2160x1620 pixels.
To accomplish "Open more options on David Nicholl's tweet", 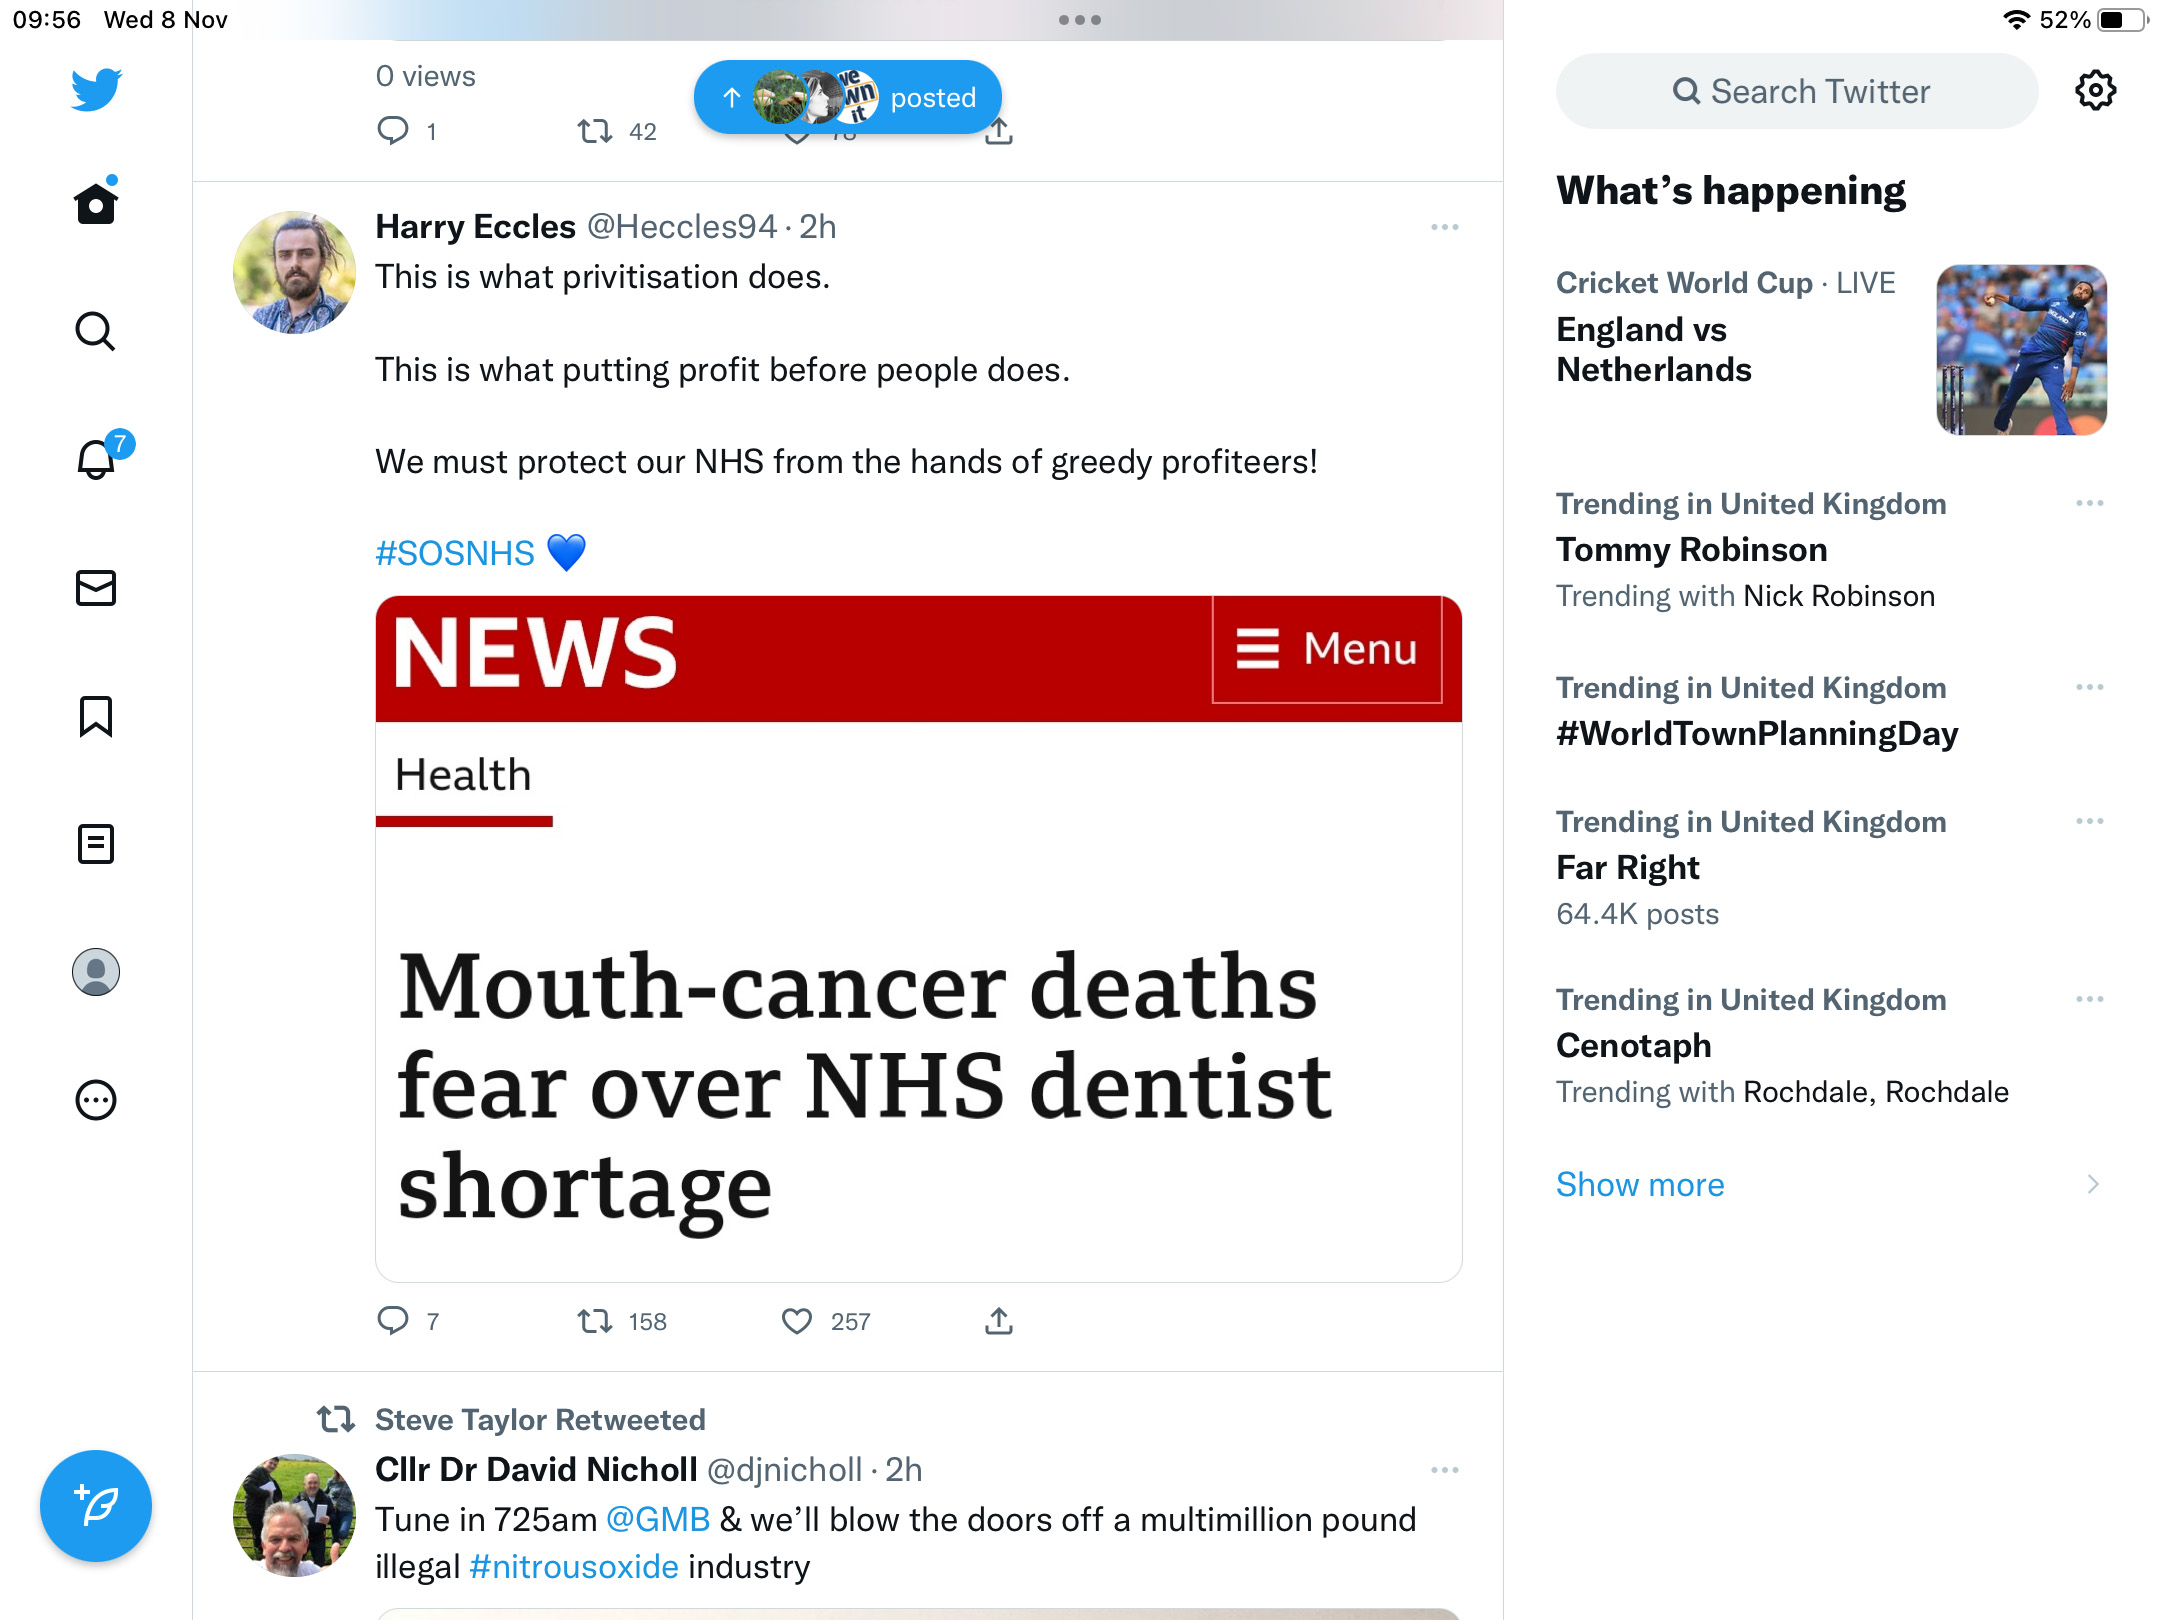I will pyautogui.click(x=1445, y=1470).
